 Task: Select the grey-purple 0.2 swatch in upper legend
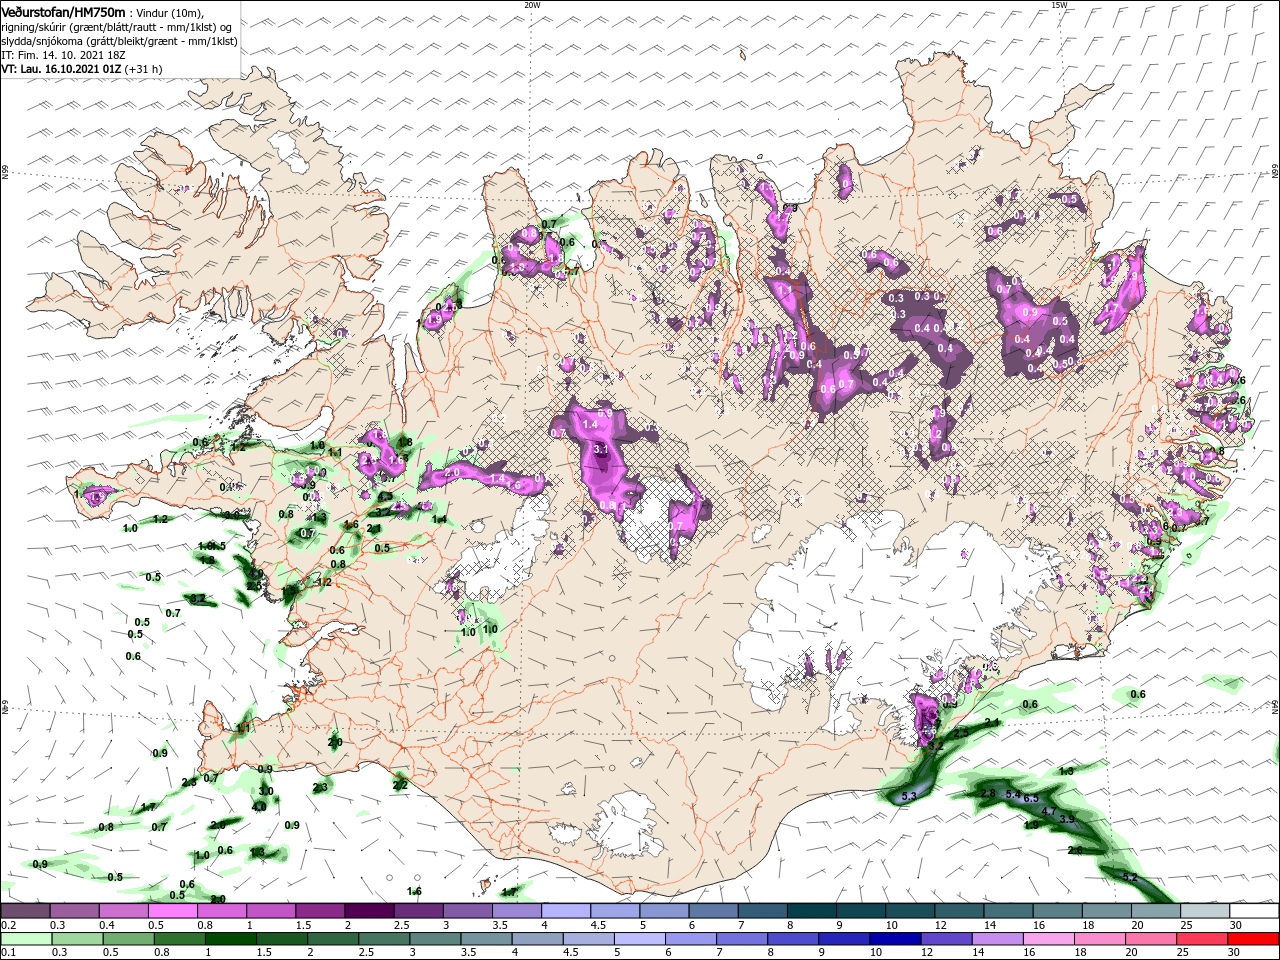point(25,911)
